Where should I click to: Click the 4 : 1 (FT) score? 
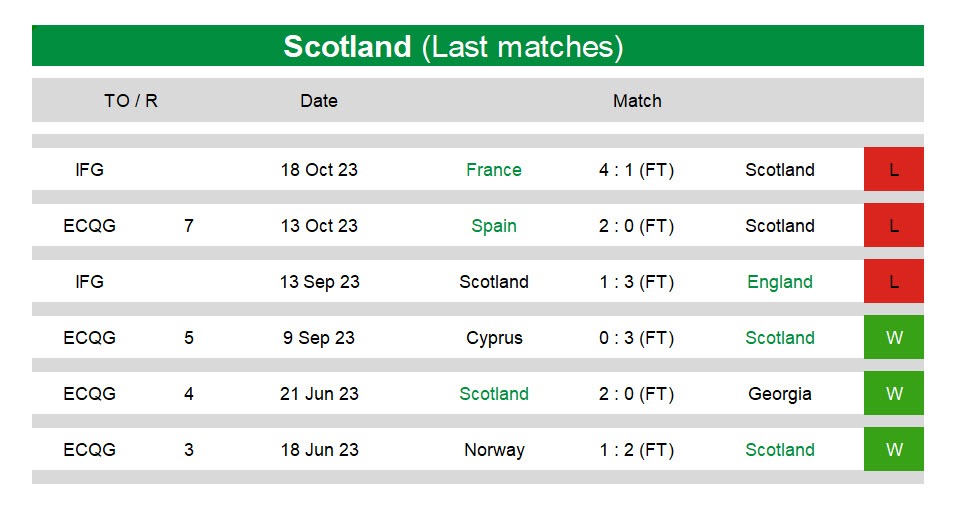pyautogui.click(x=637, y=169)
